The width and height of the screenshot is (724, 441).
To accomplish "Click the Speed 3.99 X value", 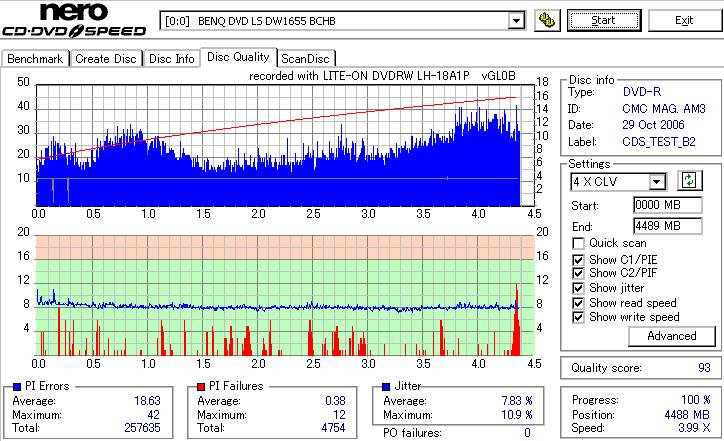I will pyautogui.click(x=694, y=428).
